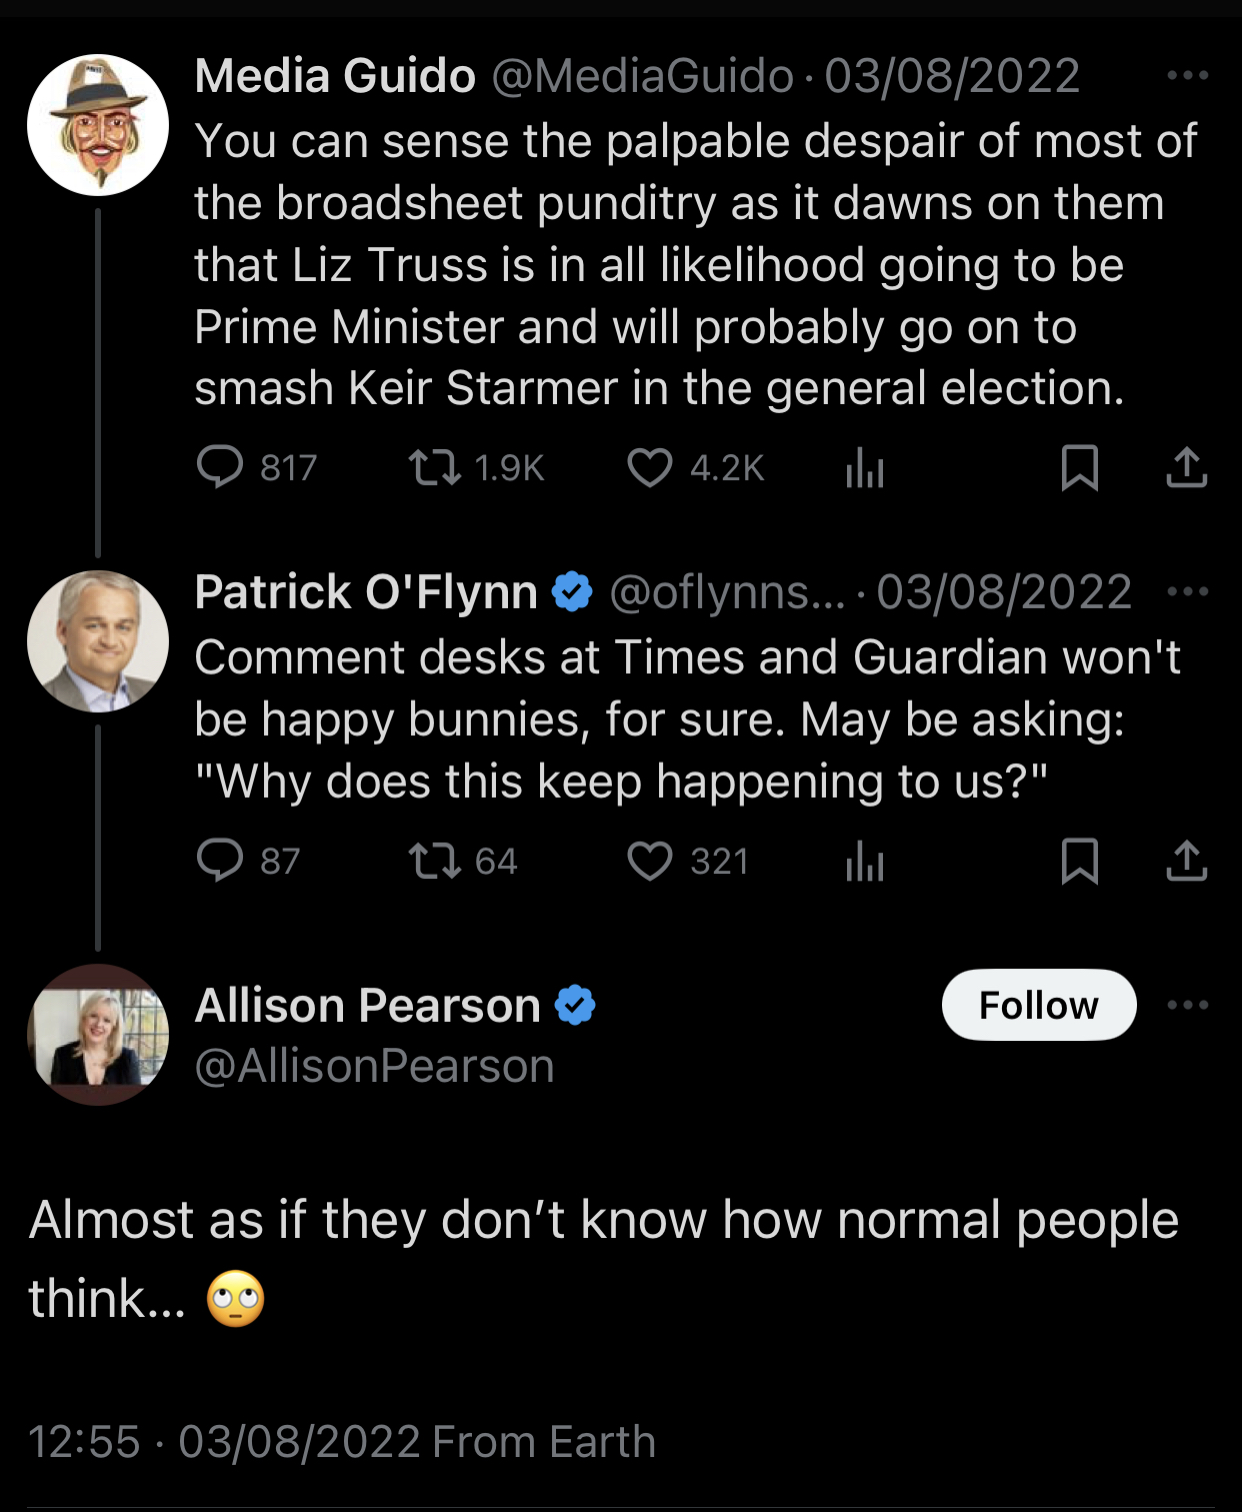This screenshot has height=1512, width=1242.
Task: Like Patrick O'Flynn's tweet
Action: pyautogui.click(x=650, y=860)
